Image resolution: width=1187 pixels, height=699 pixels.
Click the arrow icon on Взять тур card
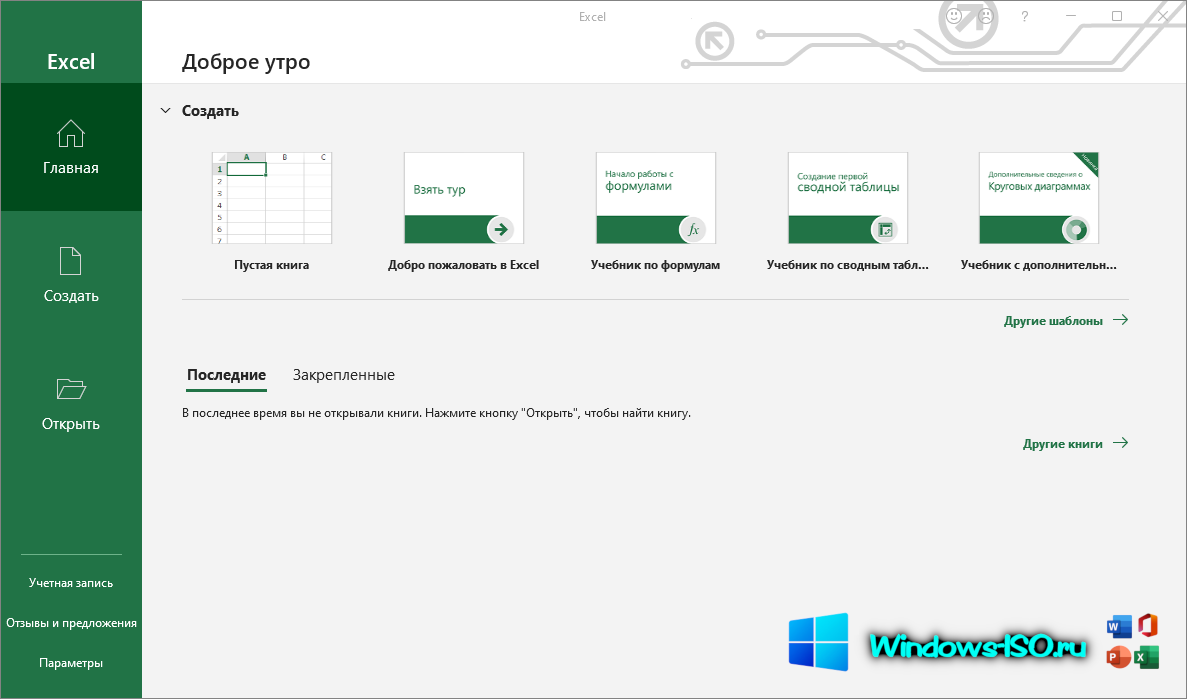point(500,229)
